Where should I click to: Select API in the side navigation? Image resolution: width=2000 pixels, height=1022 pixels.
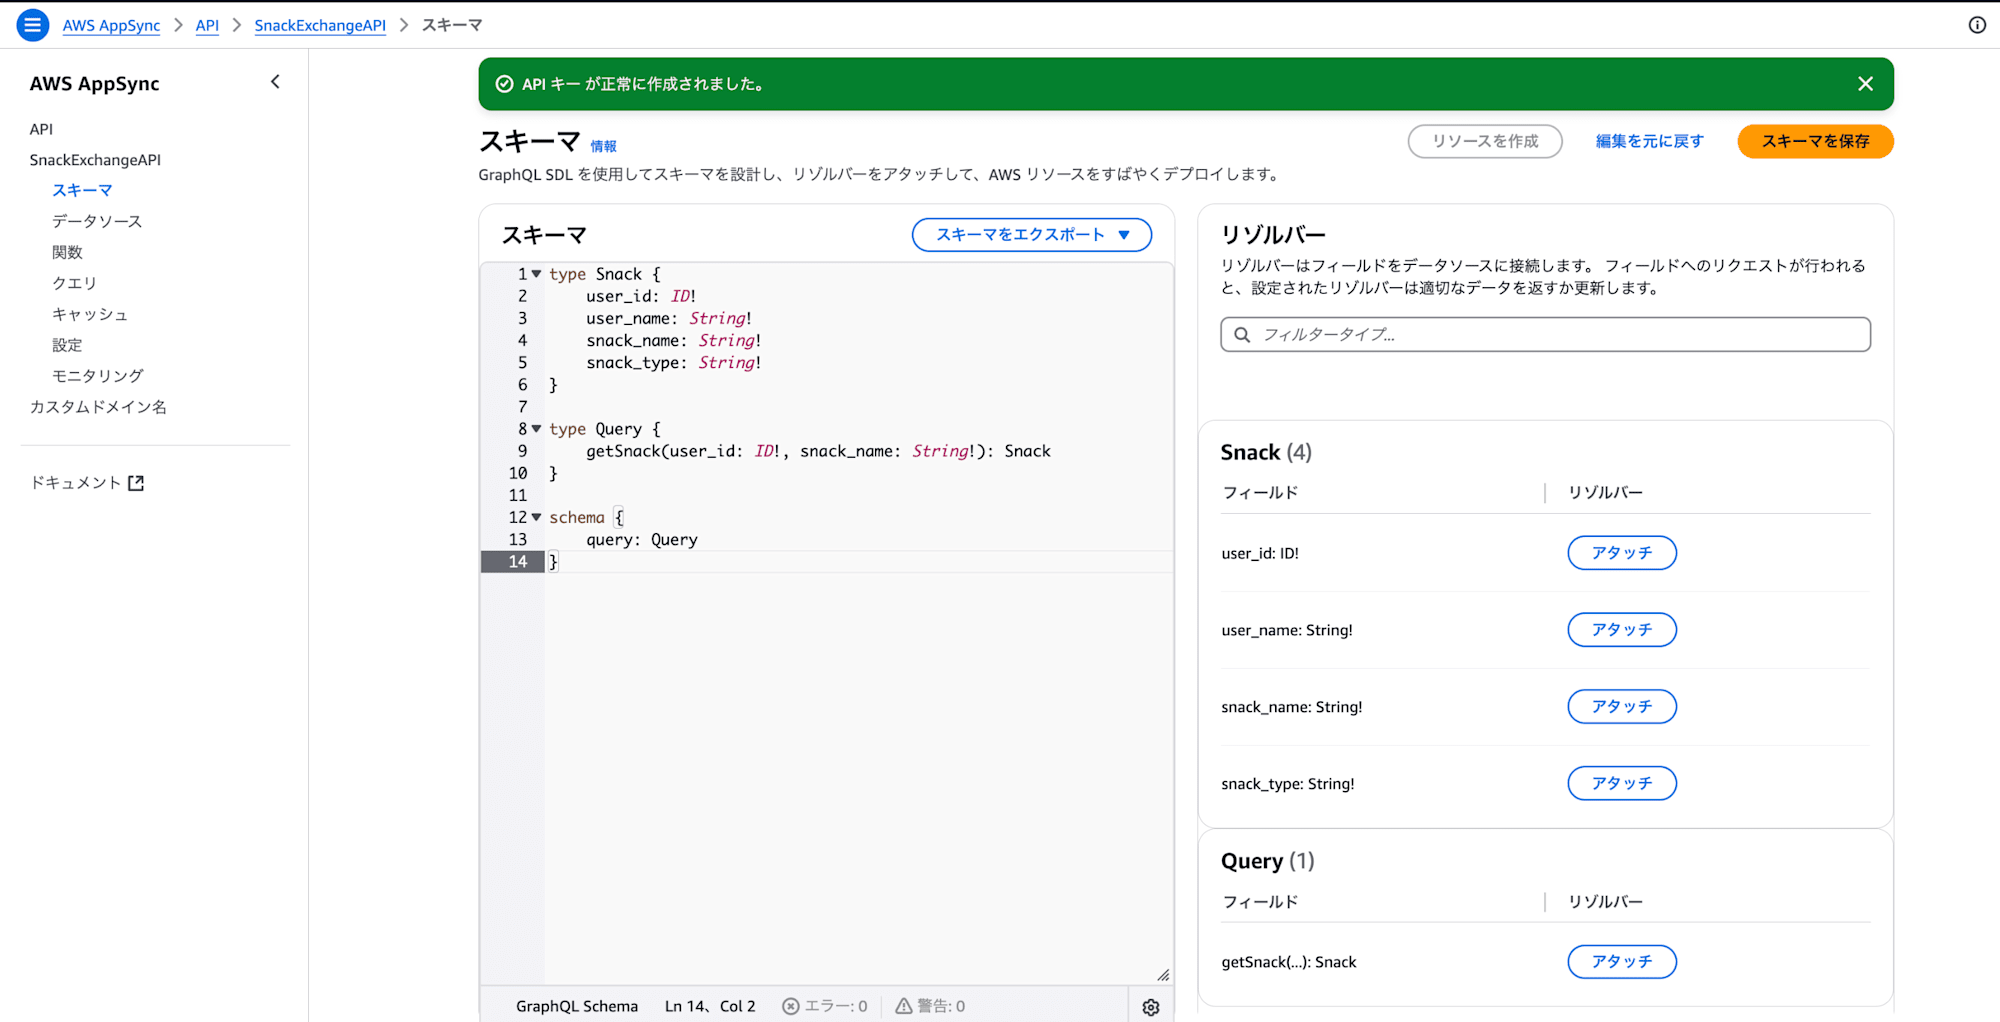41,129
